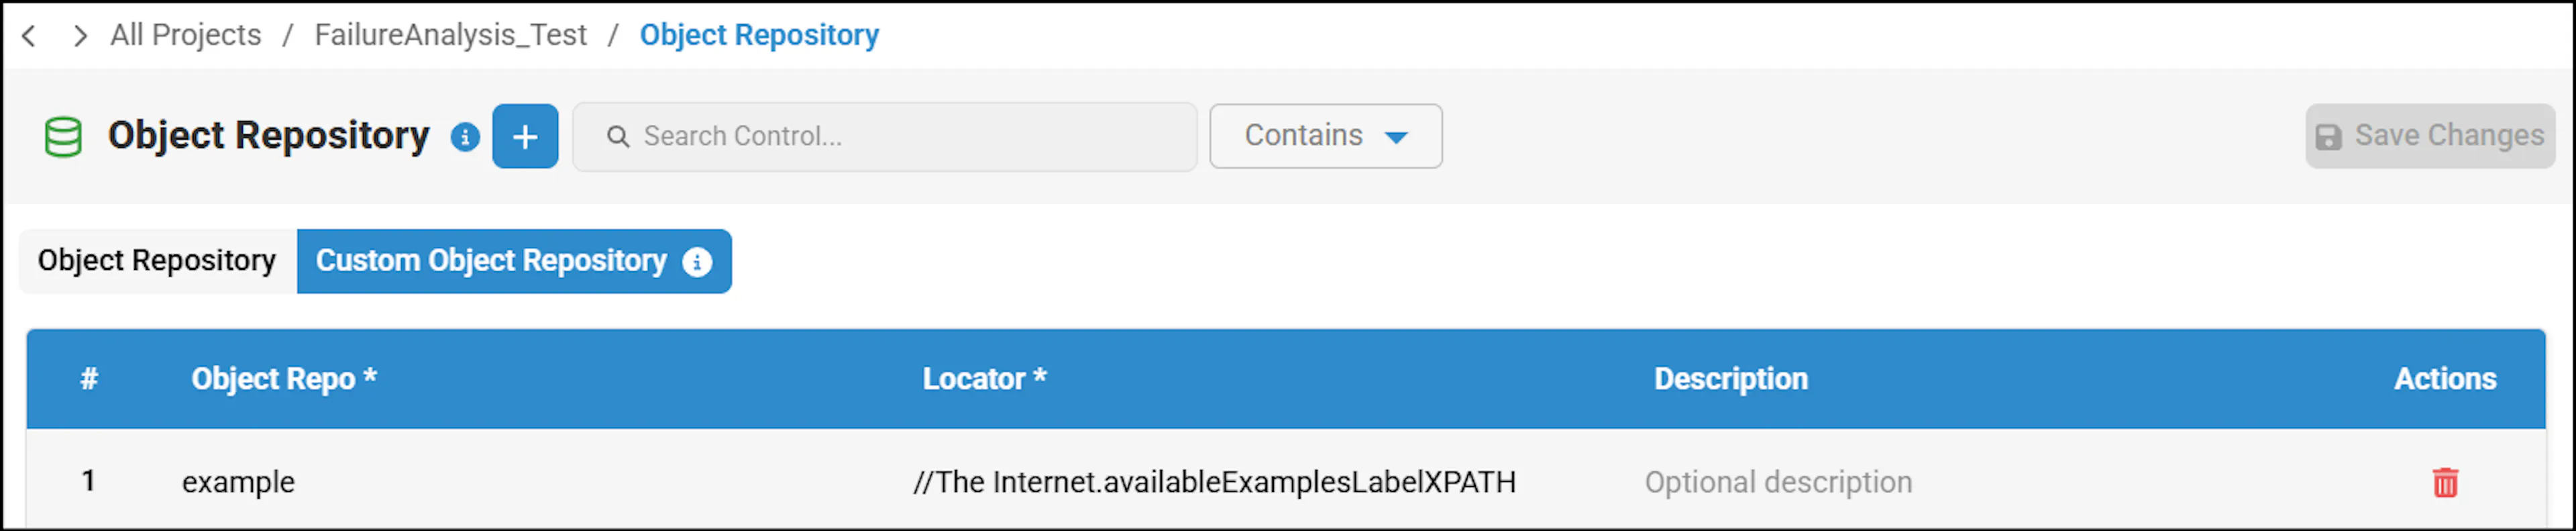The height and width of the screenshot is (531, 2576).
Task: Open FailureAnalysis_Test breadcrumb link
Action: [450, 35]
